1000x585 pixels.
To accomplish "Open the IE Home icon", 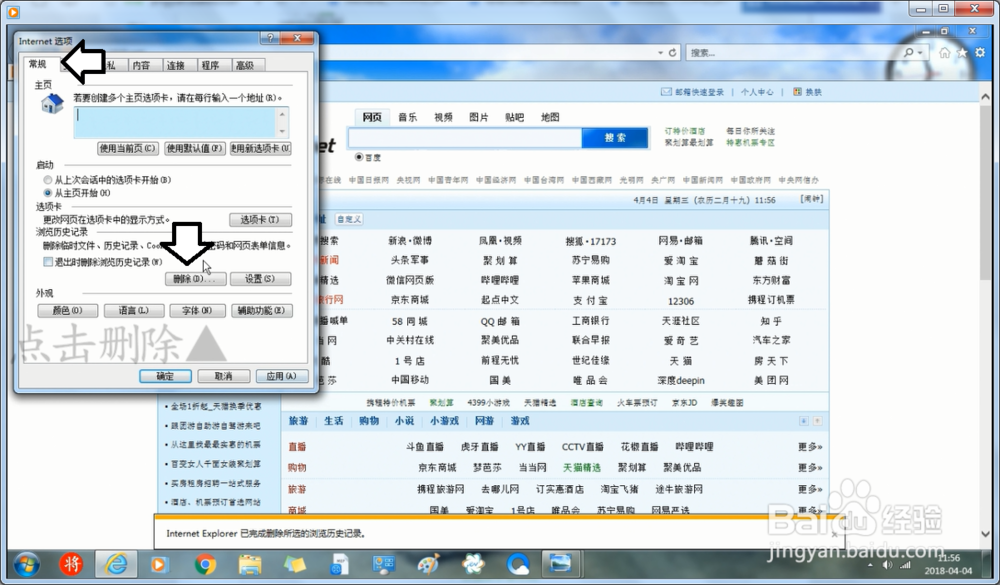I will click(x=945, y=53).
